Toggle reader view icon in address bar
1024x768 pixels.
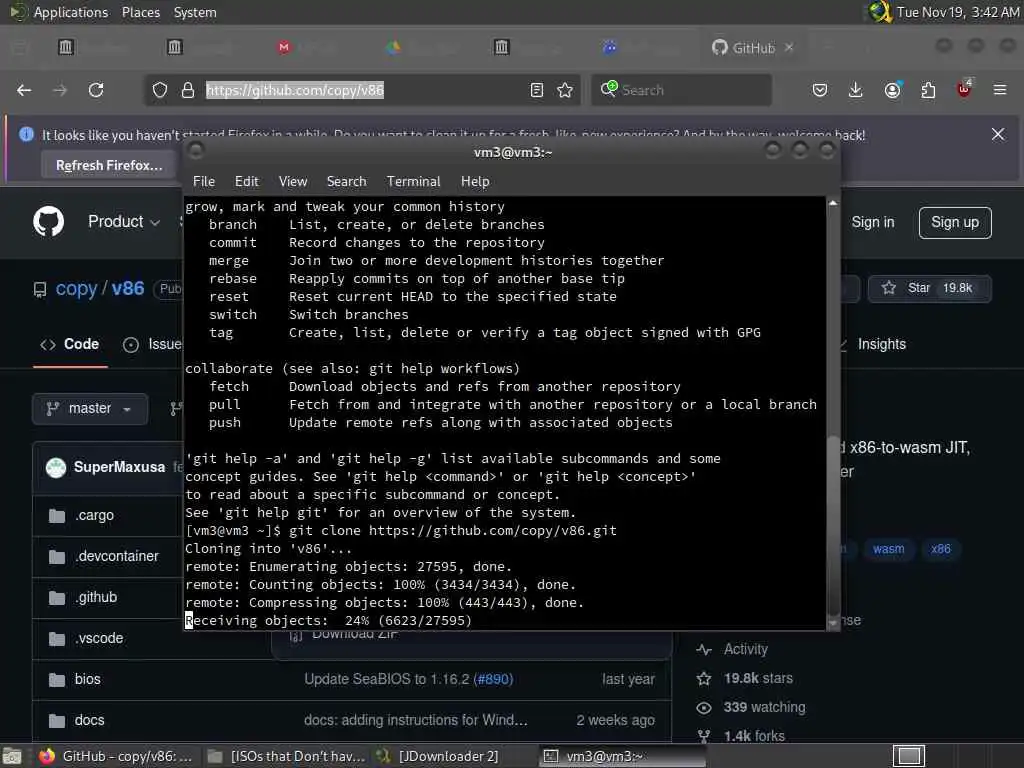[537, 90]
